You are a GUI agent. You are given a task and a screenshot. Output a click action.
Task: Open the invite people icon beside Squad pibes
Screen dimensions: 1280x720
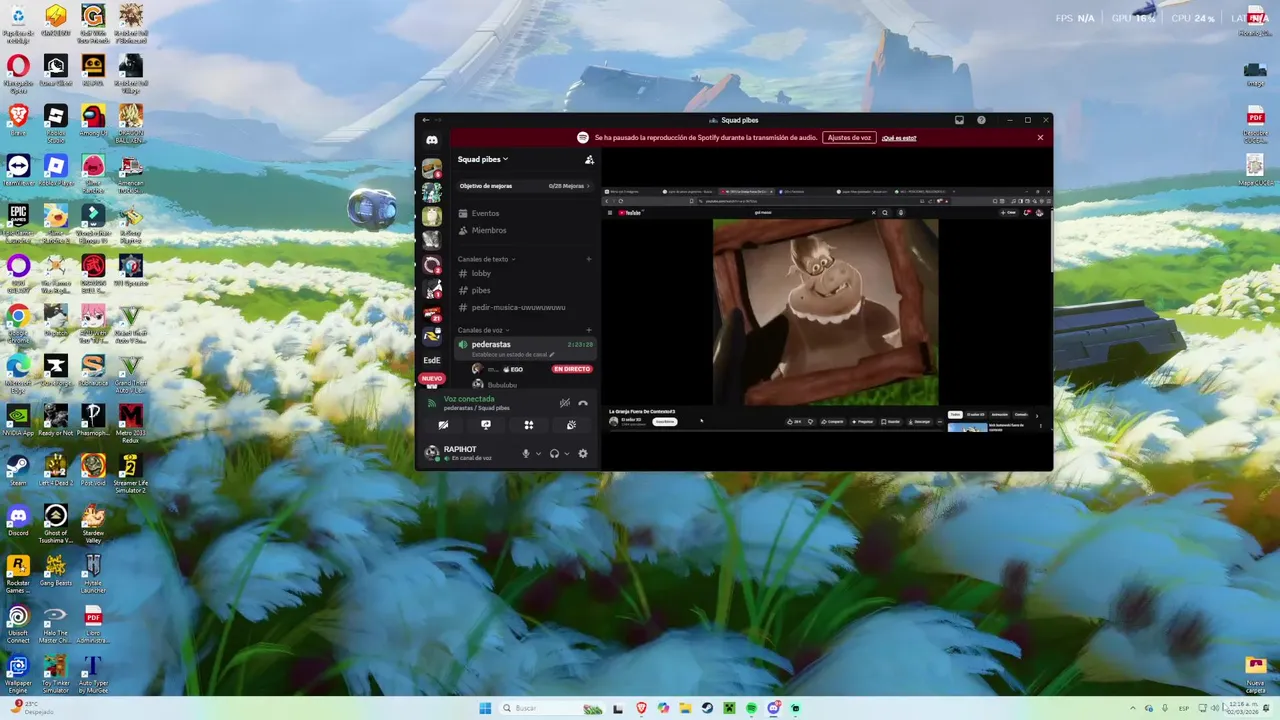[589, 159]
